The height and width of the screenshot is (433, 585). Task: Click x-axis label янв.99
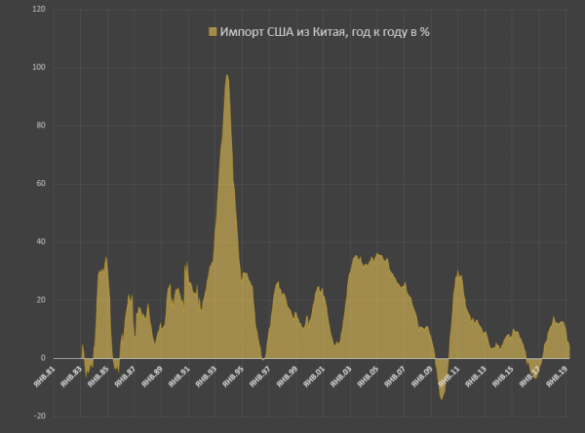[287, 377]
